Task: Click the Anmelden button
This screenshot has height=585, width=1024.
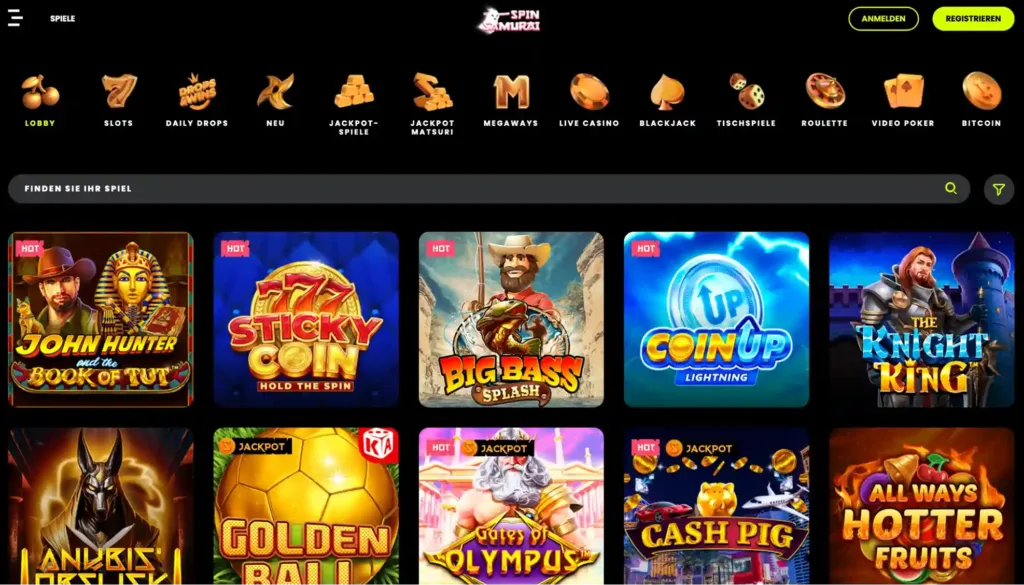Action: pos(883,19)
